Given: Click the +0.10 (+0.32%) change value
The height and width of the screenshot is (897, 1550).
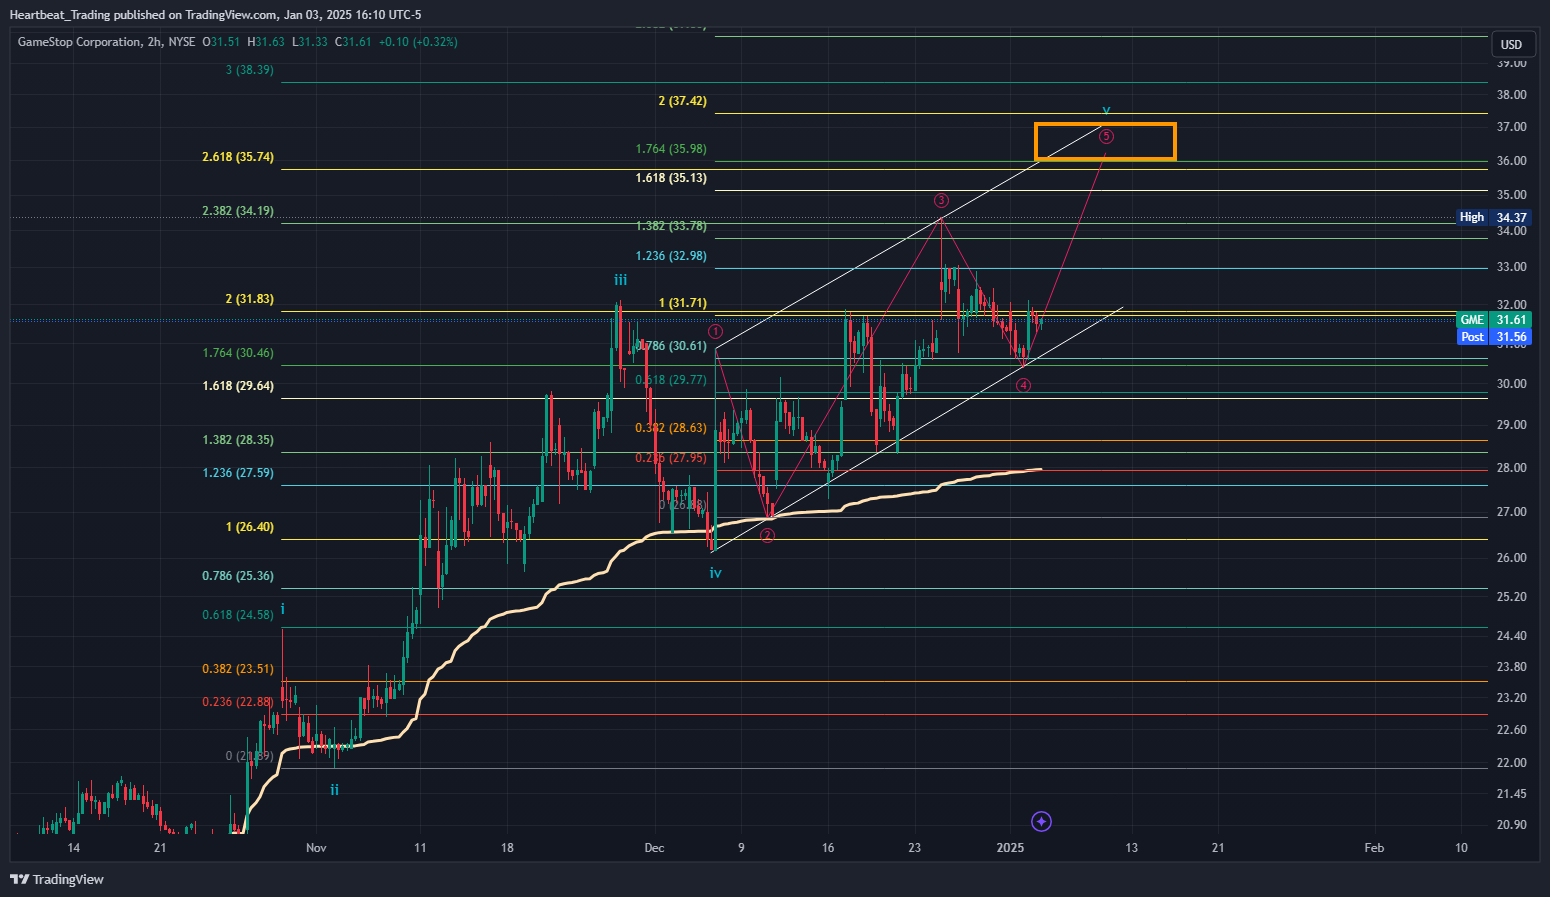Looking at the screenshot, I should tap(418, 42).
